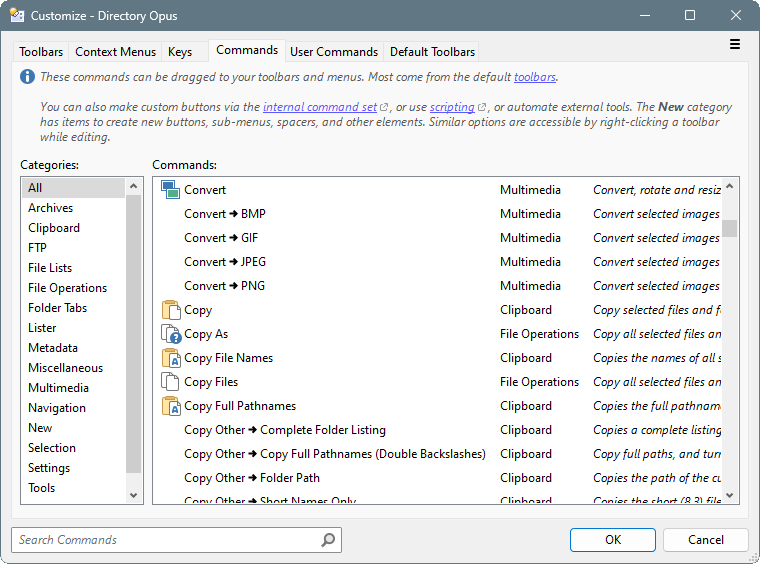Image resolution: width=760 pixels, height=564 pixels.
Task: Select the All category
Action: point(73,188)
